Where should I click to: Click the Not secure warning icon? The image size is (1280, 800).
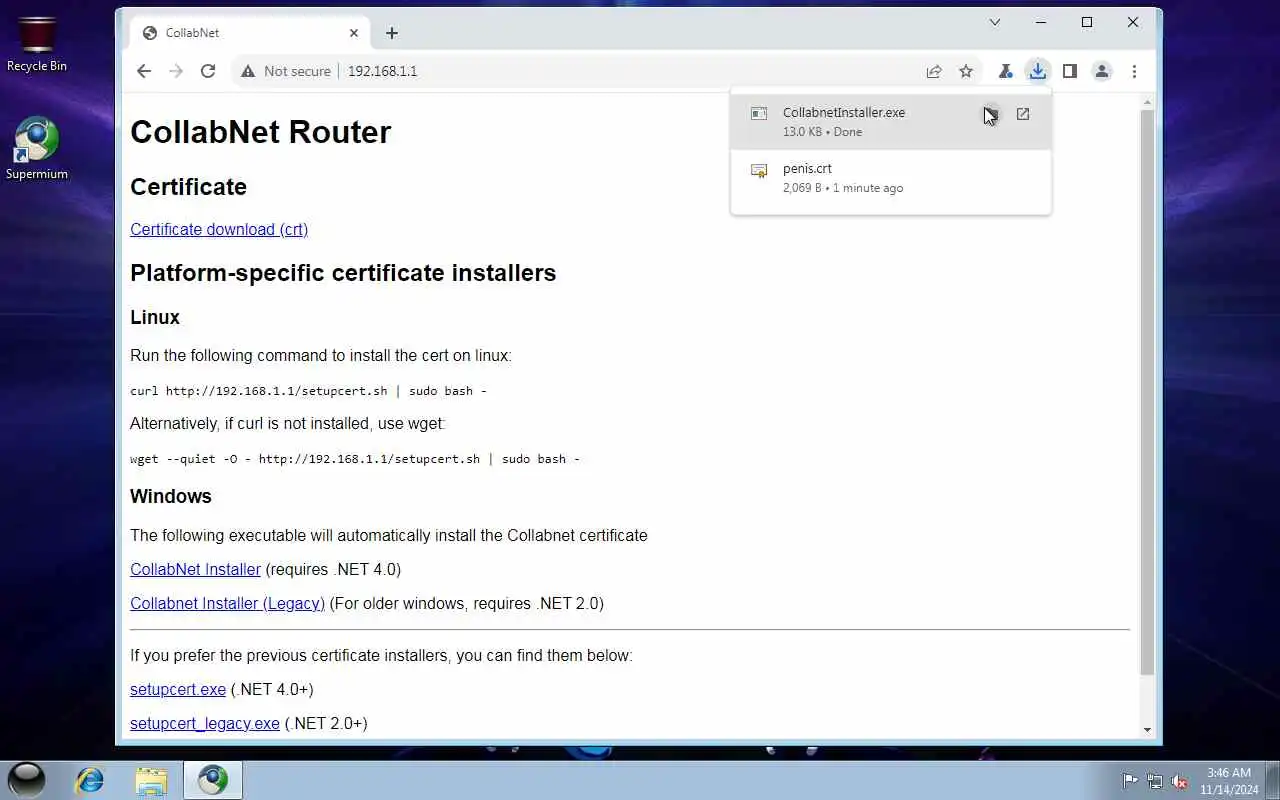(247, 71)
